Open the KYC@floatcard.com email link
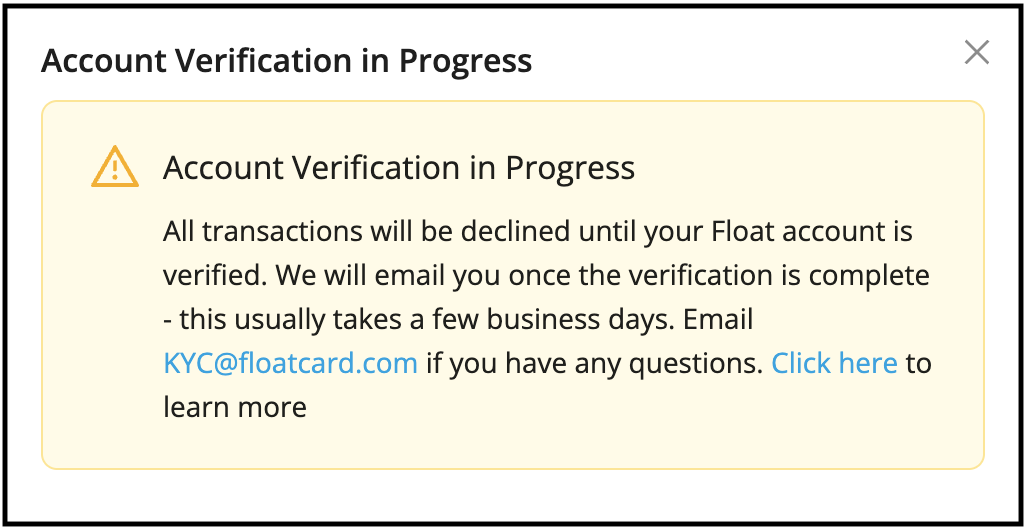 point(290,363)
